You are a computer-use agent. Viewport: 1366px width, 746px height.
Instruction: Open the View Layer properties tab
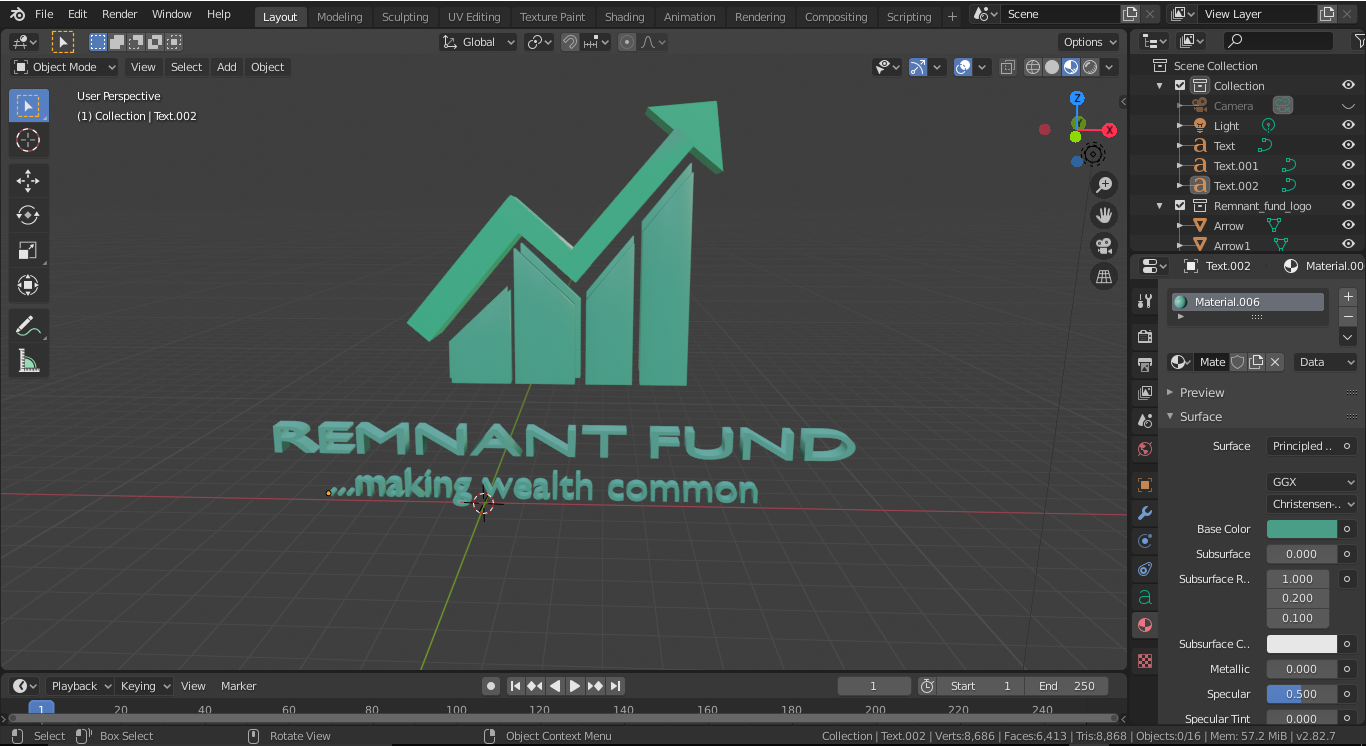click(1145, 393)
